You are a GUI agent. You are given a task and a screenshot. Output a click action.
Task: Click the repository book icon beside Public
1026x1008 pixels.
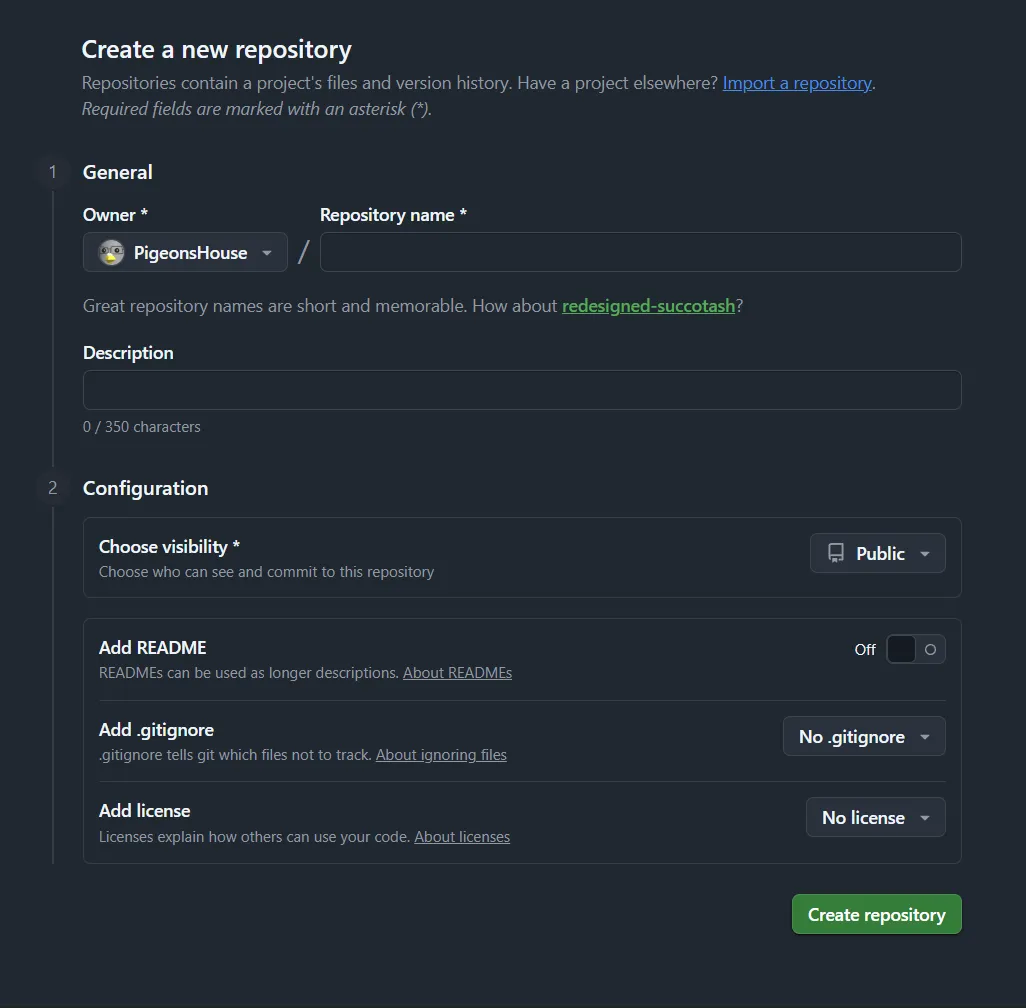point(836,553)
